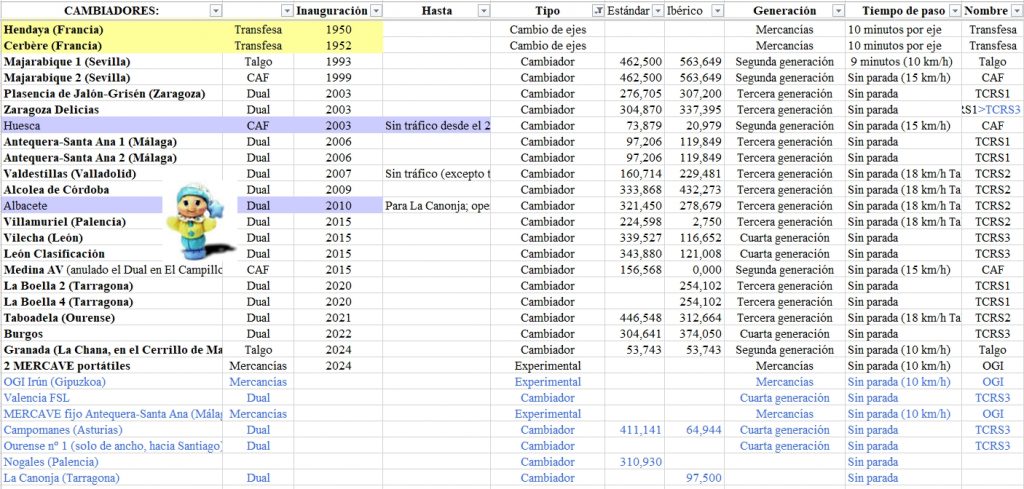
Task: Click the active filter icon on Tipo
Action: [x=598, y=10]
